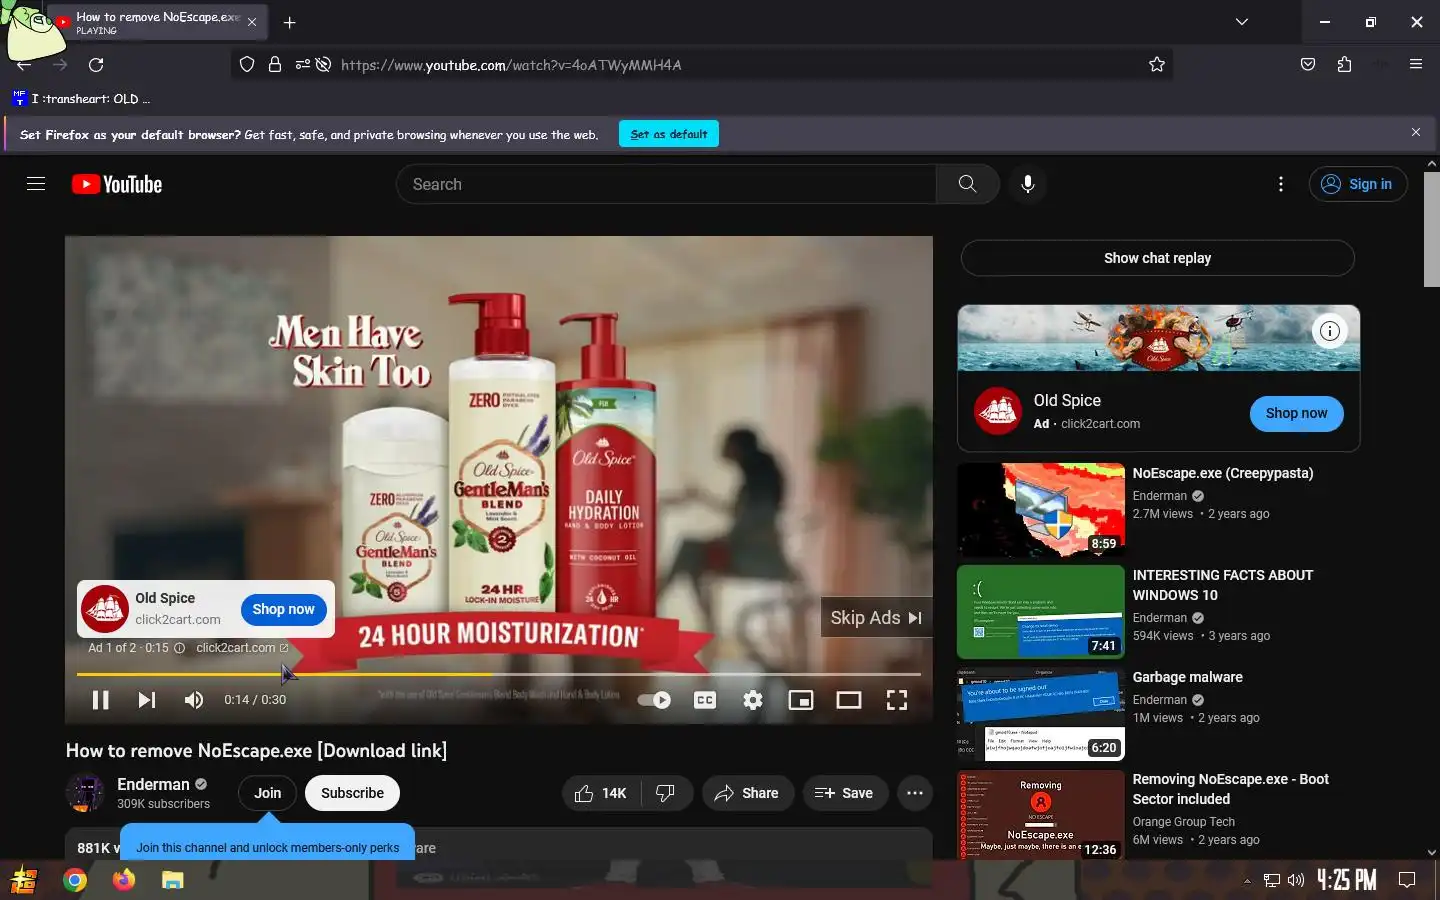
Task: Click the tracking protection shield icon
Action: [246, 64]
